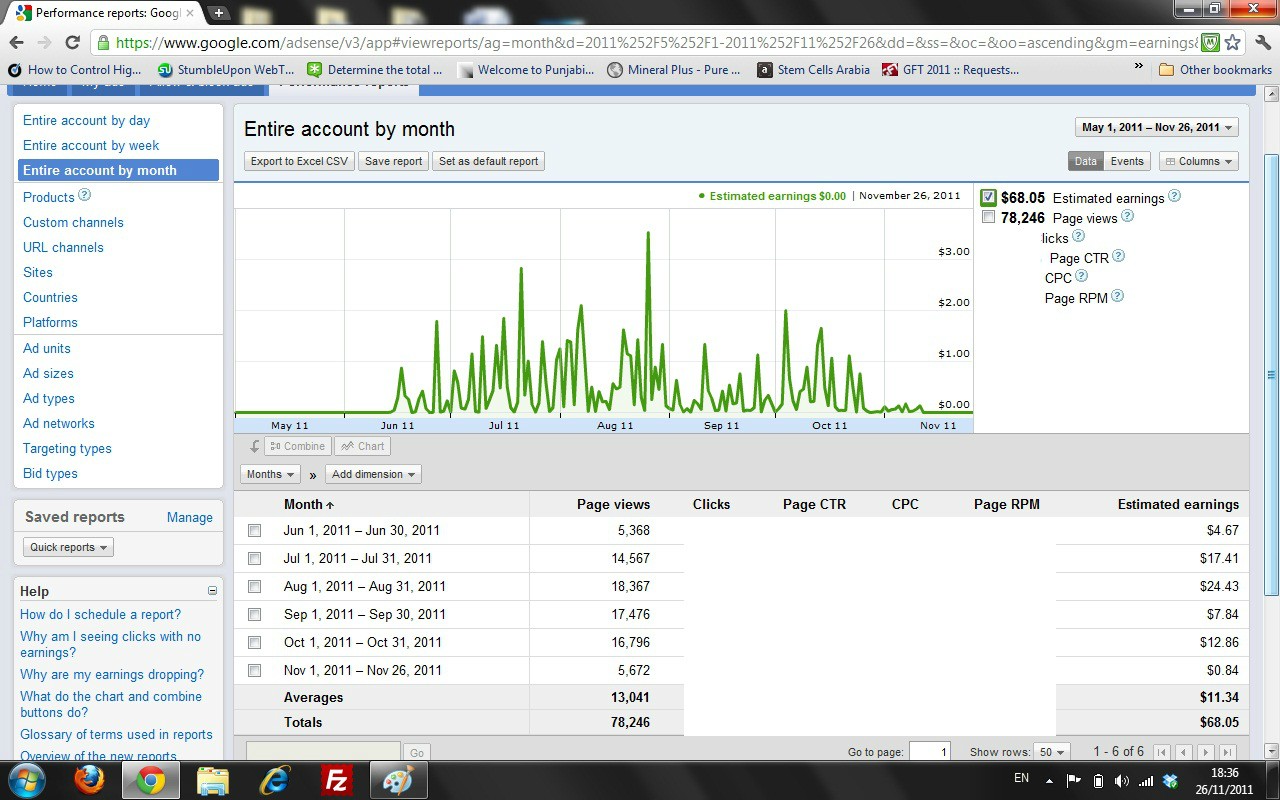This screenshot has height=800, width=1280.
Task: Open Paint from taskbar
Action: coord(399,780)
